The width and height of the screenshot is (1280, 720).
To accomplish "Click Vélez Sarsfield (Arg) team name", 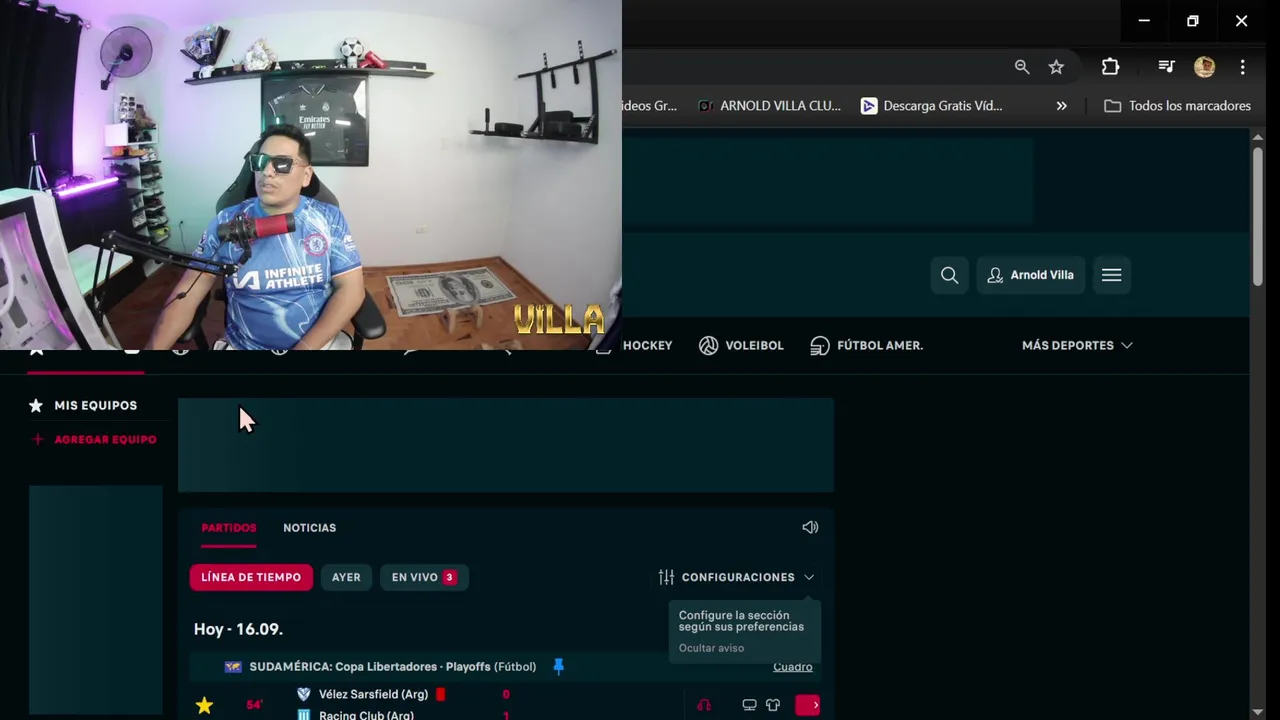I will [373, 694].
